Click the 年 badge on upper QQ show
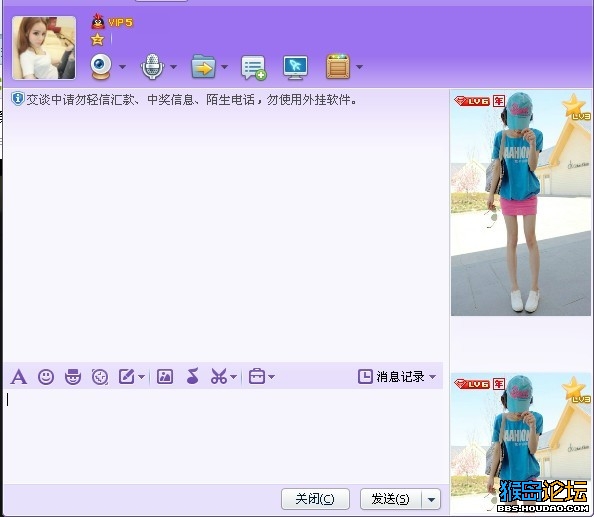The image size is (594, 517). pyautogui.click(x=499, y=102)
